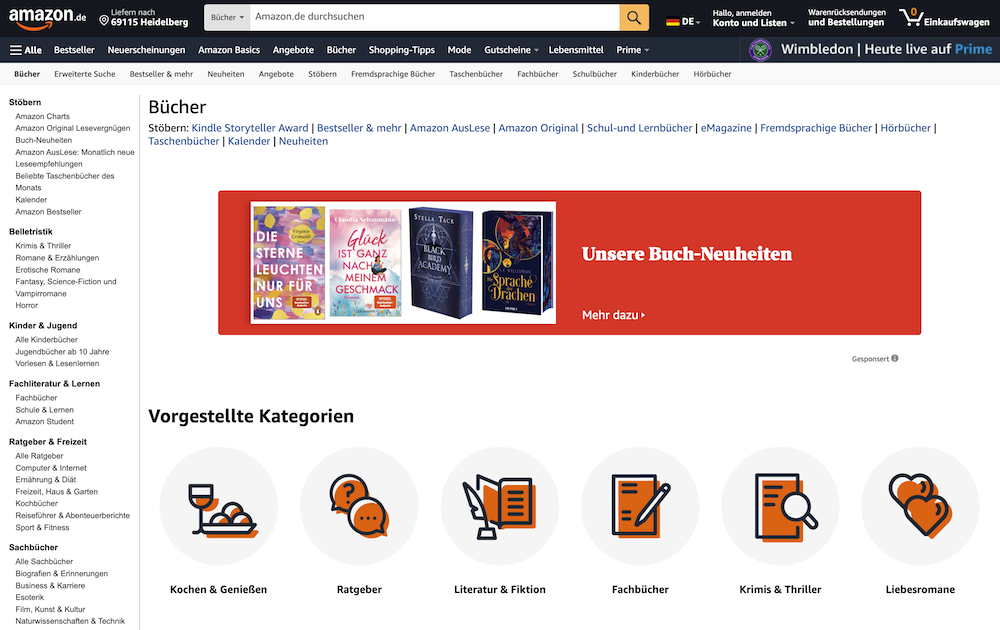Expand the Prime nav dropdown
Viewport: 1000px width, 630px height.
click(x=632, y=50)
